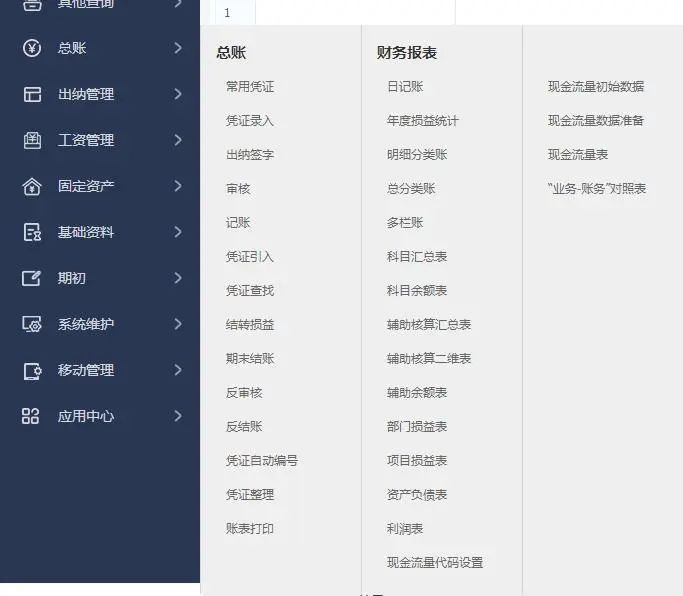
Task: Open 科目余额表
Action: [x=417, y=291]
